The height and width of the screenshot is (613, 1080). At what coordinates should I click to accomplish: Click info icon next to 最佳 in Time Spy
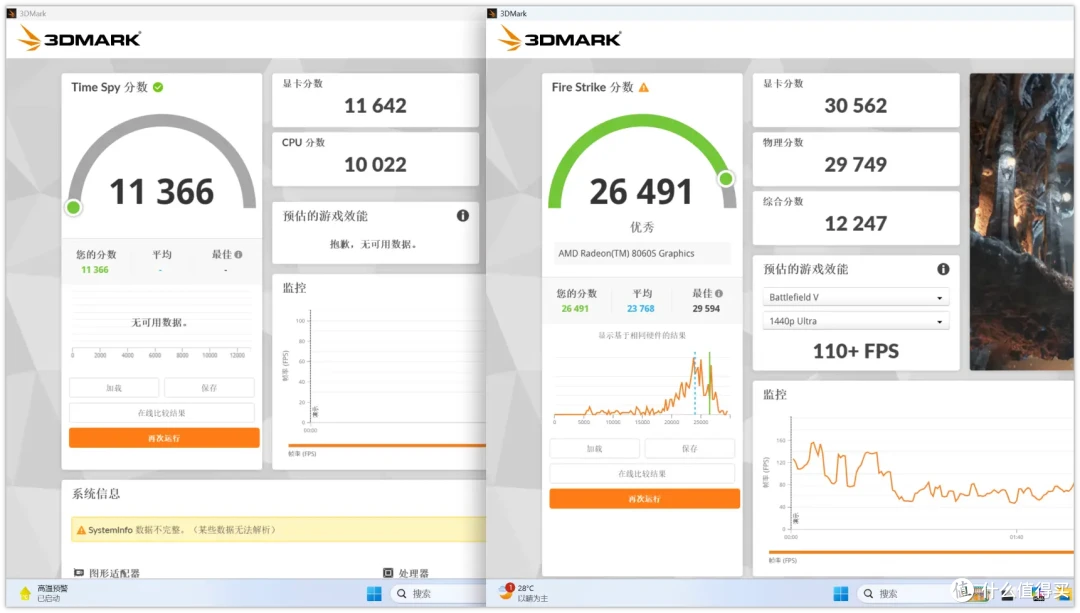click(x=238, y=254)
